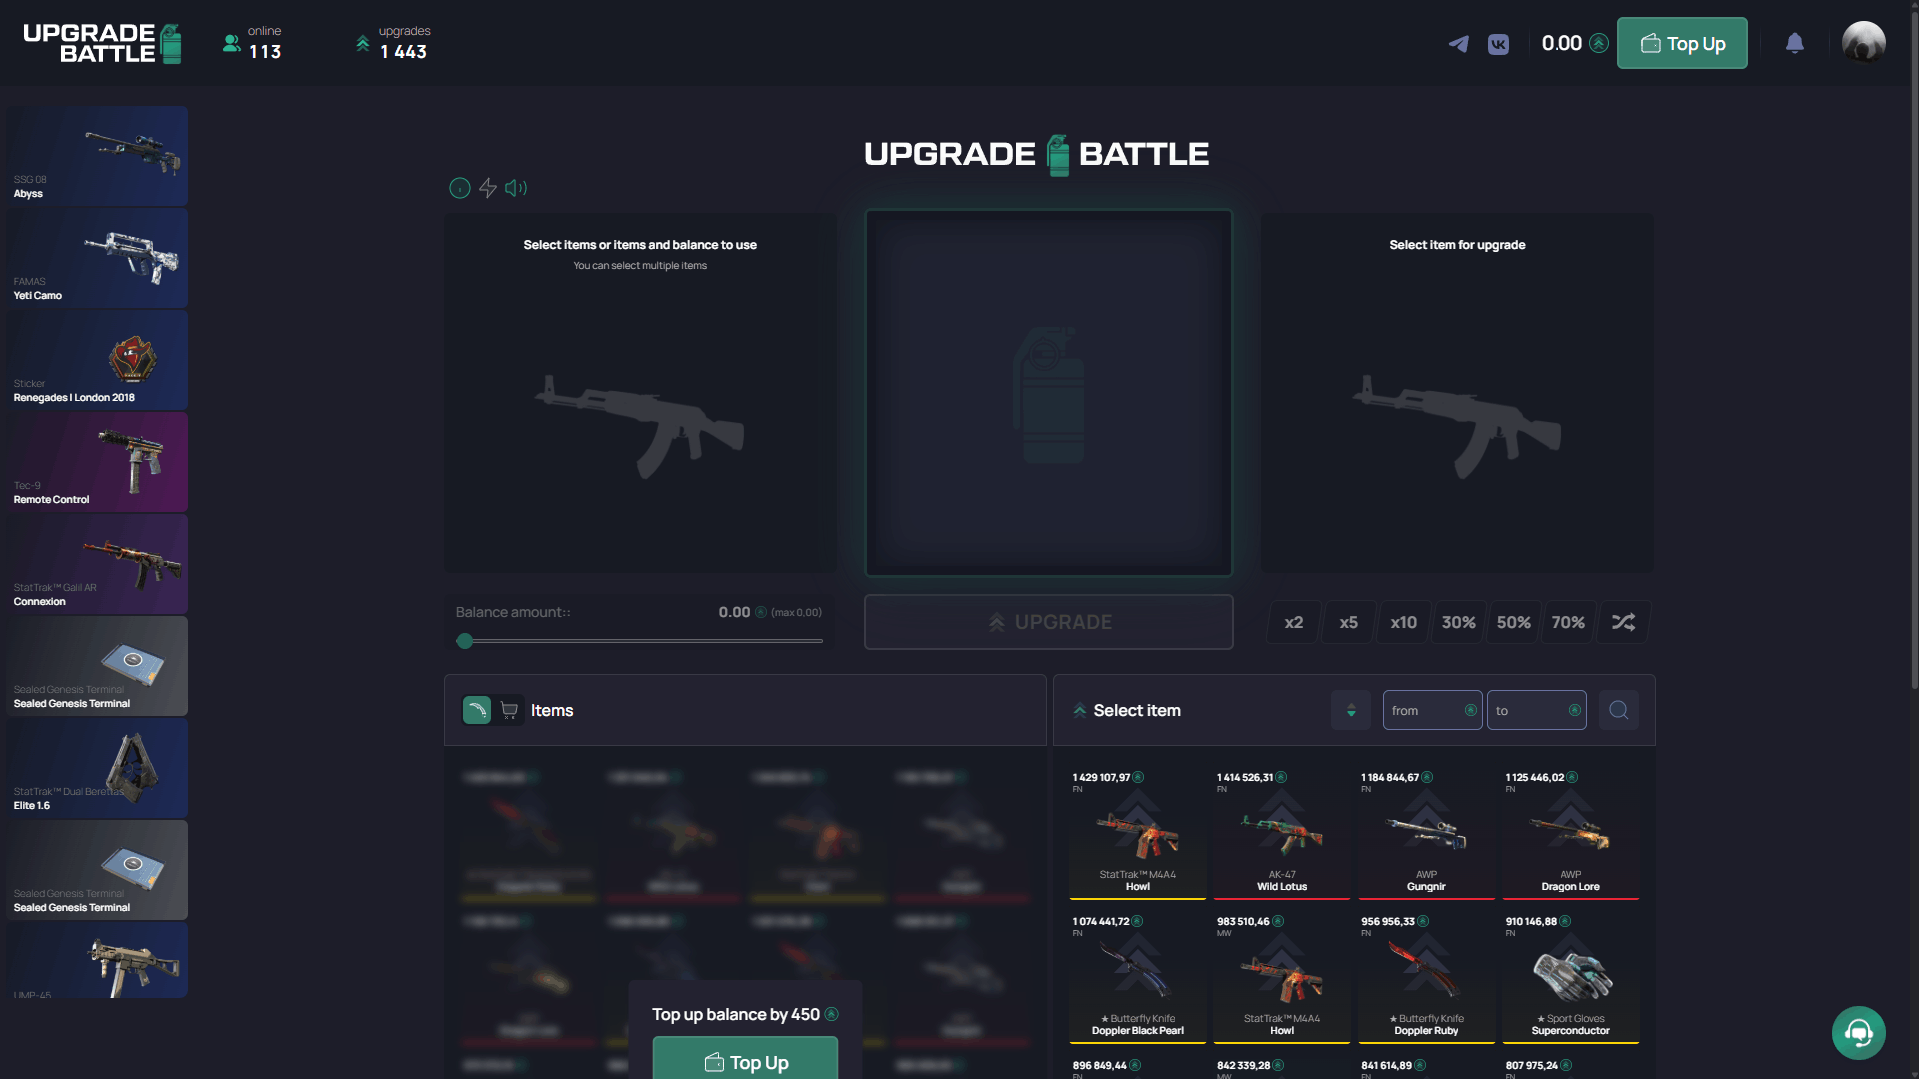Select the 50% chance option

[1514, 622]
